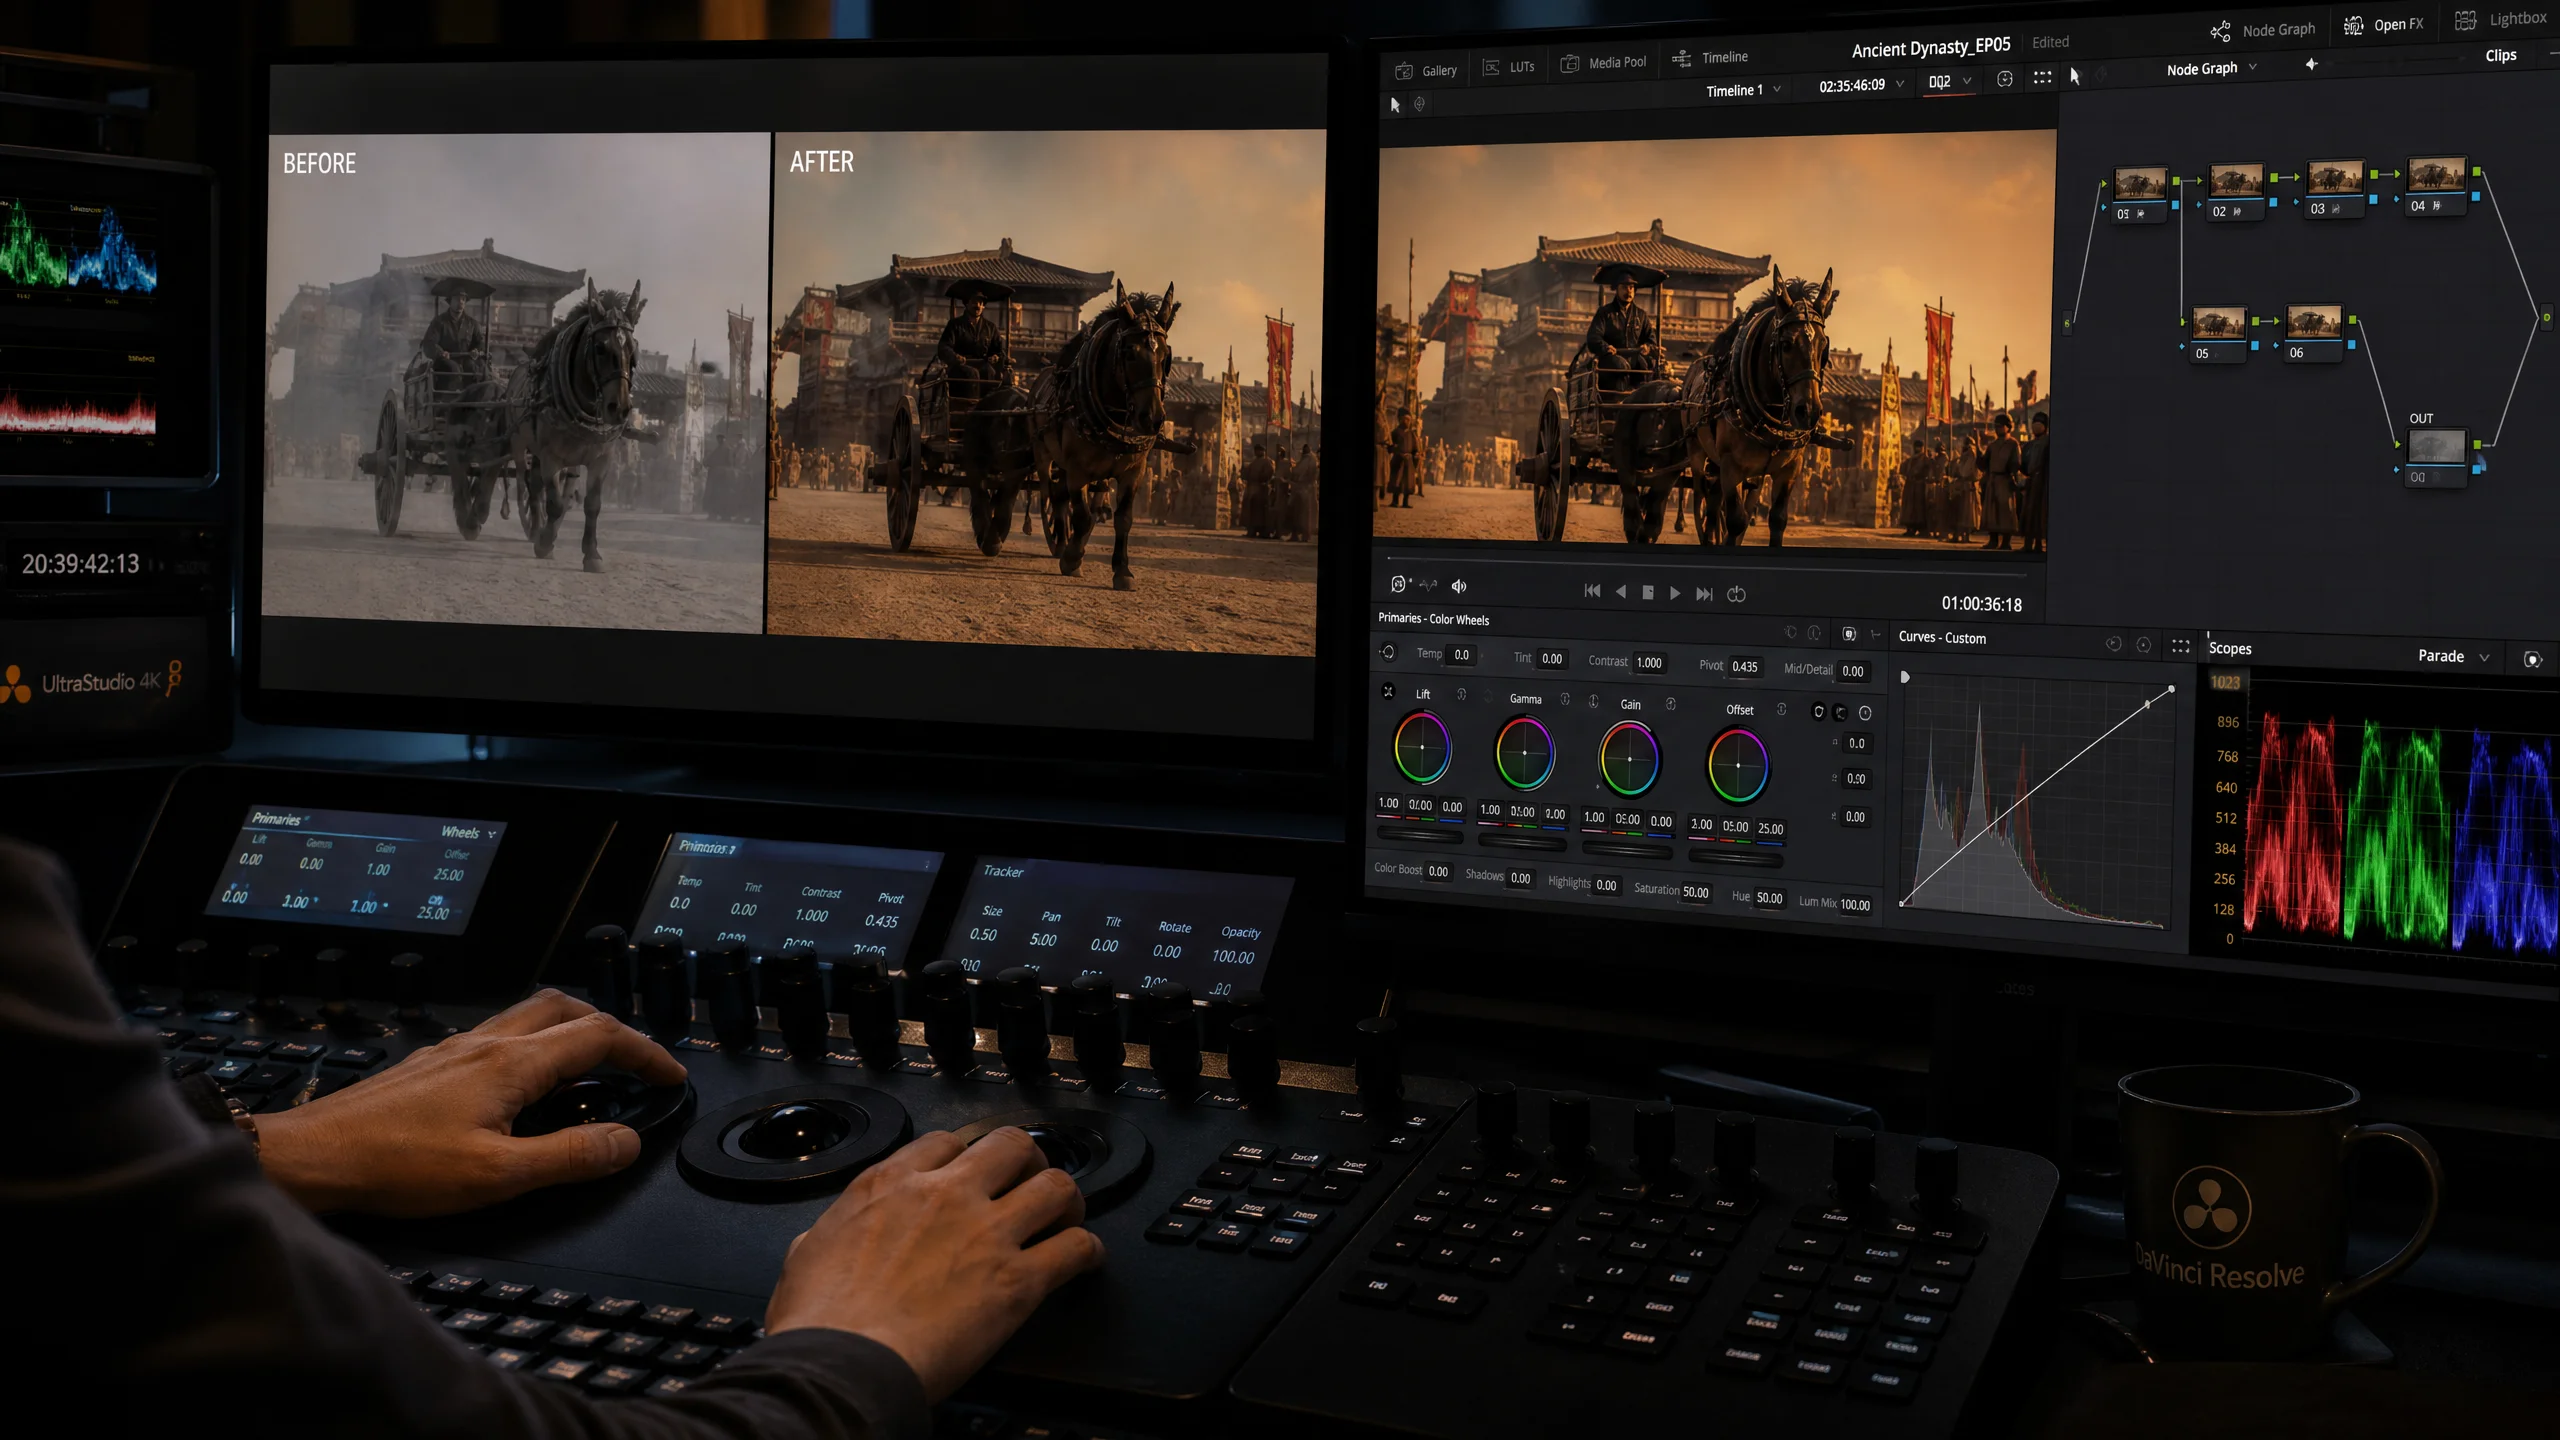Click the picker icon left of Lift
The height and width of the screenshot is (1440, 2560).
coord(1388,691)
